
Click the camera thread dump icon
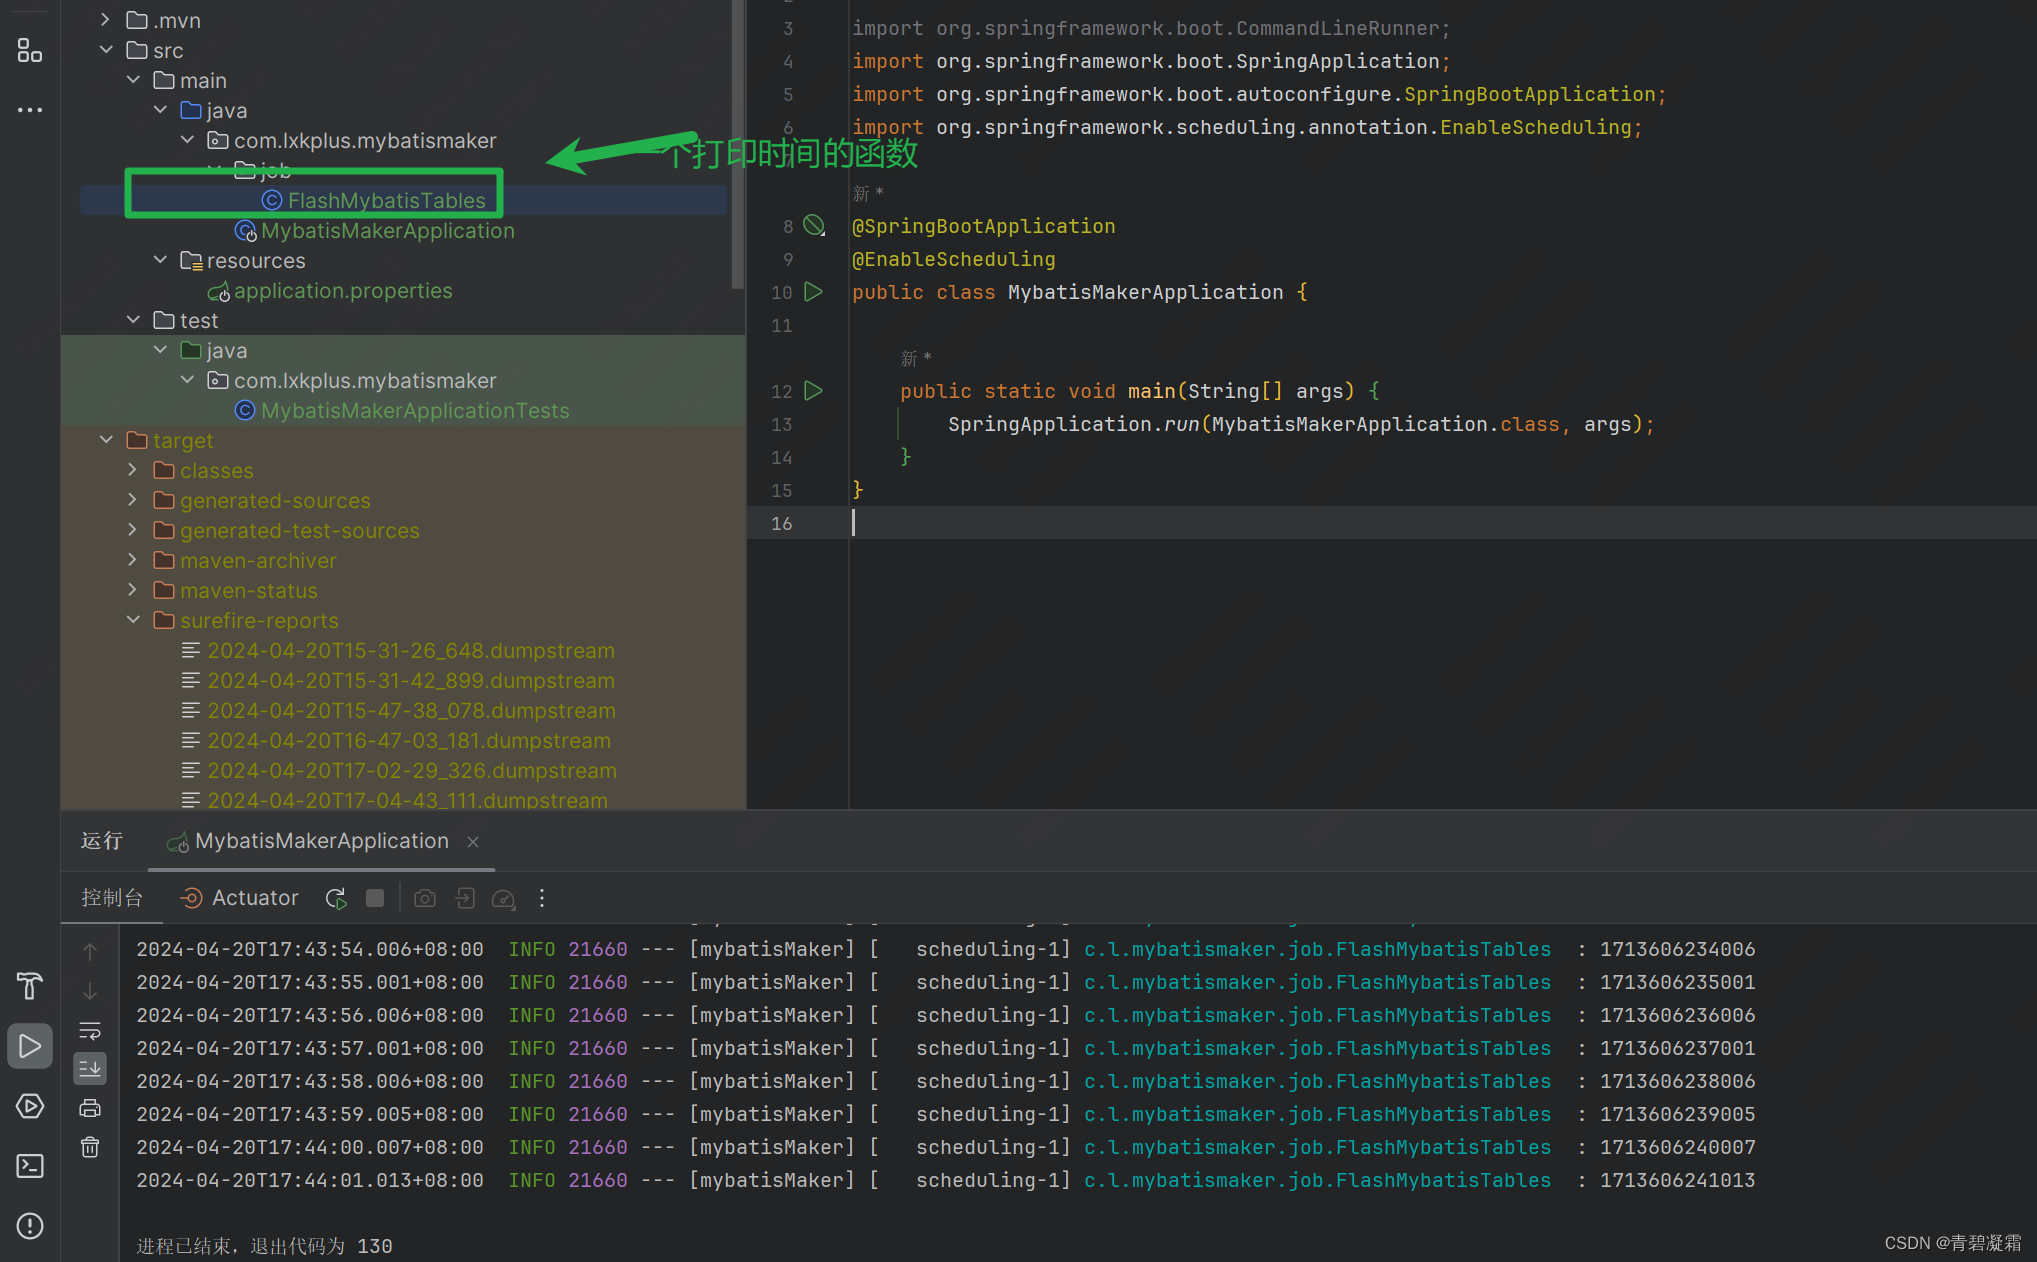pyautogui.click(x=425, y=898)
